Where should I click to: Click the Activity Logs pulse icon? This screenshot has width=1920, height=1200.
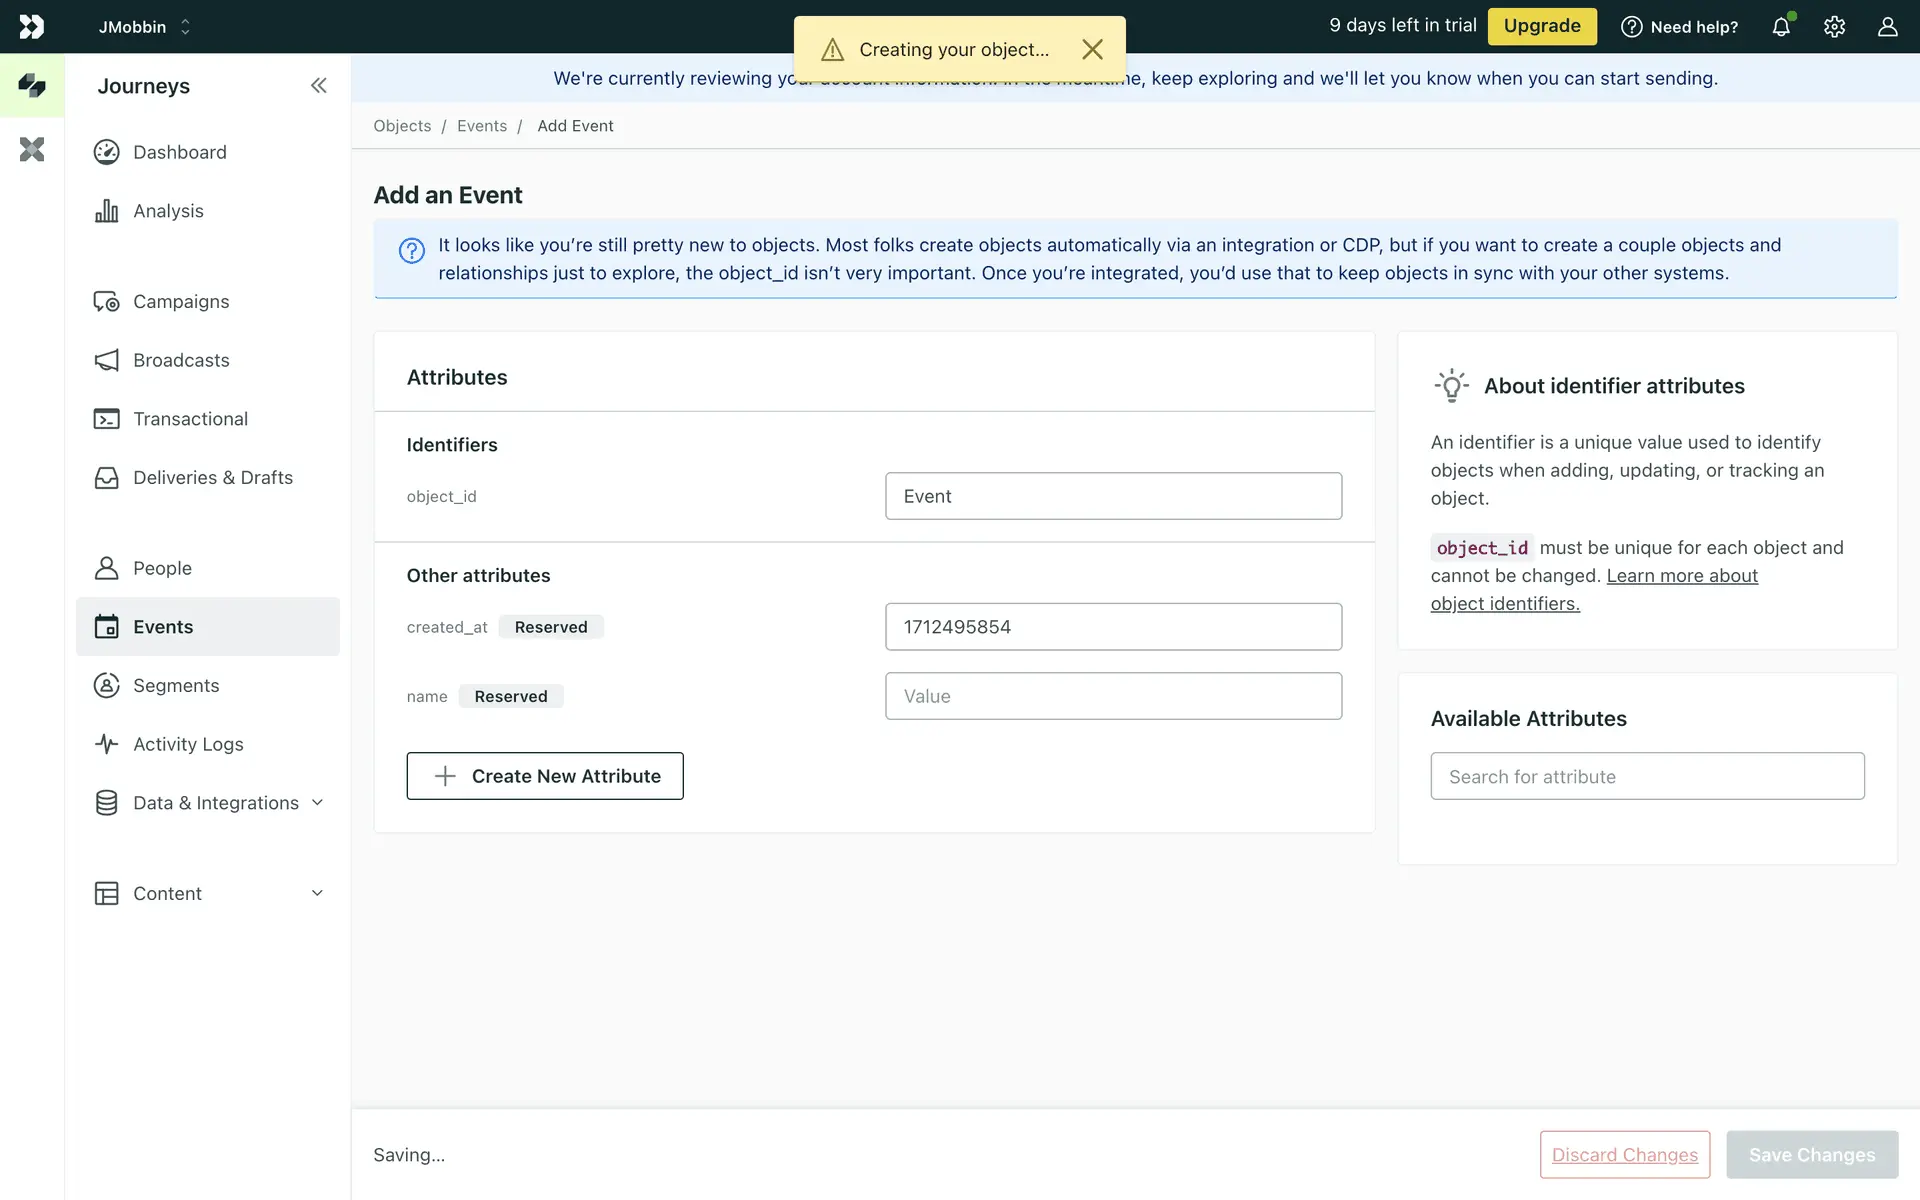(x=106, y=744)
